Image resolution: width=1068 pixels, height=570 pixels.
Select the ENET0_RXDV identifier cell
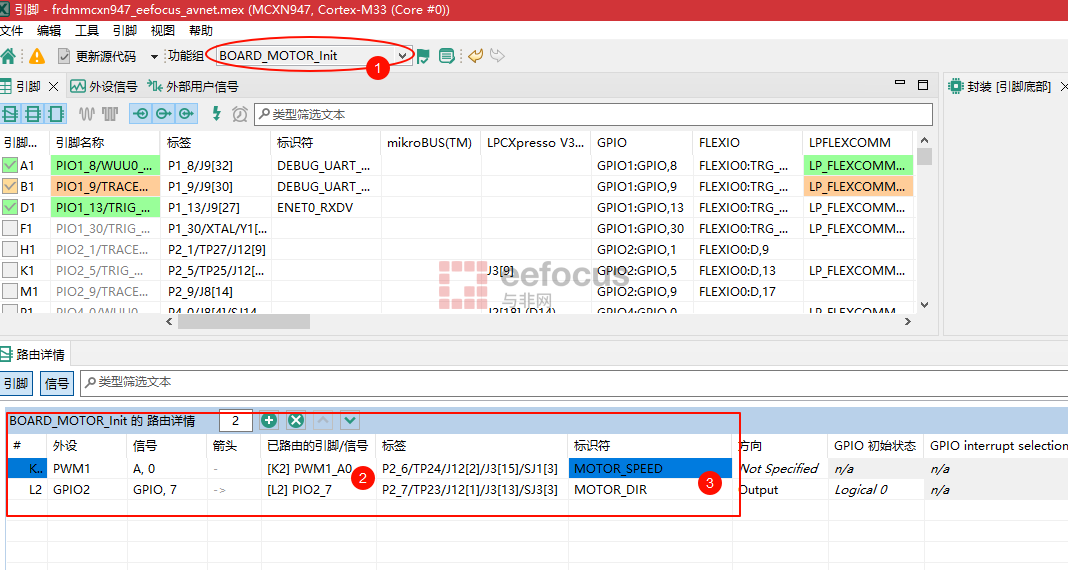325,207
